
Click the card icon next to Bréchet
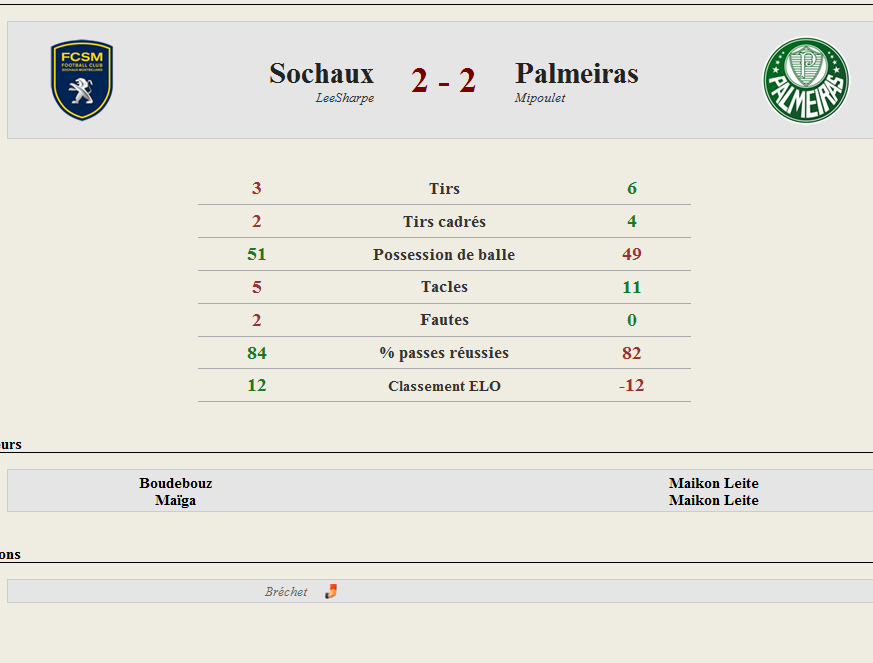point(331,591)
